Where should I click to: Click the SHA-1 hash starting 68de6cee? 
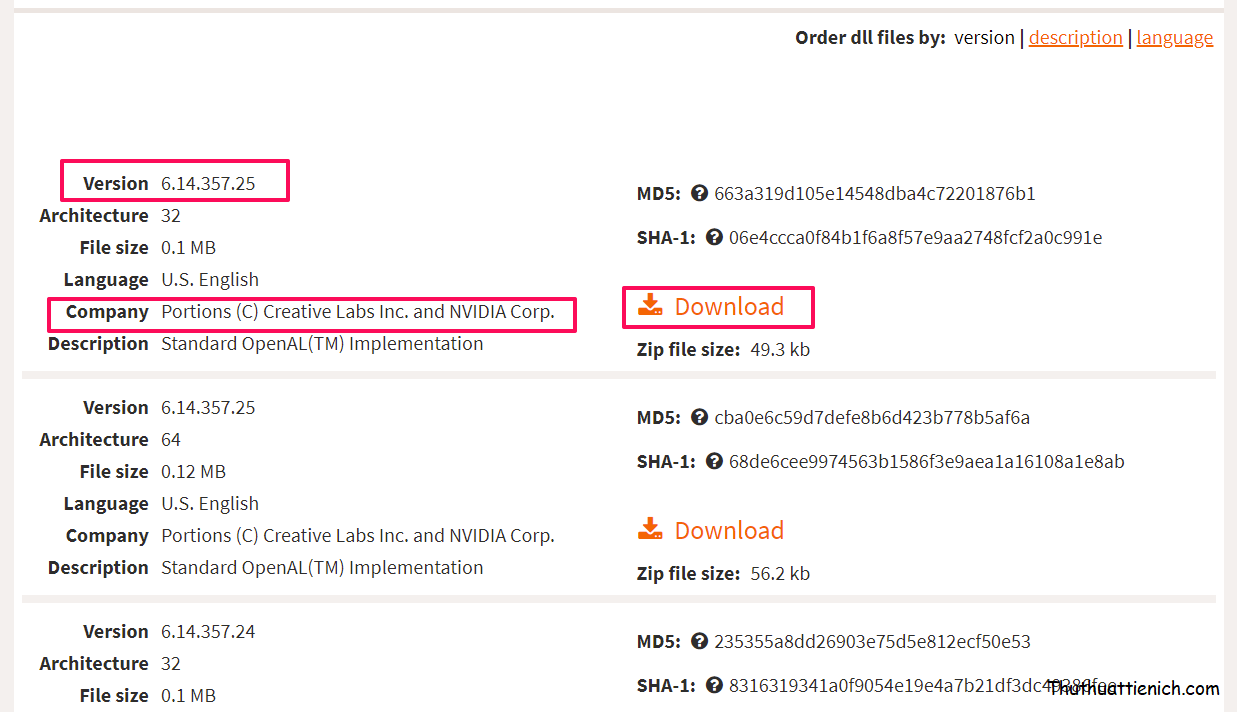click(x=926, y=462)
